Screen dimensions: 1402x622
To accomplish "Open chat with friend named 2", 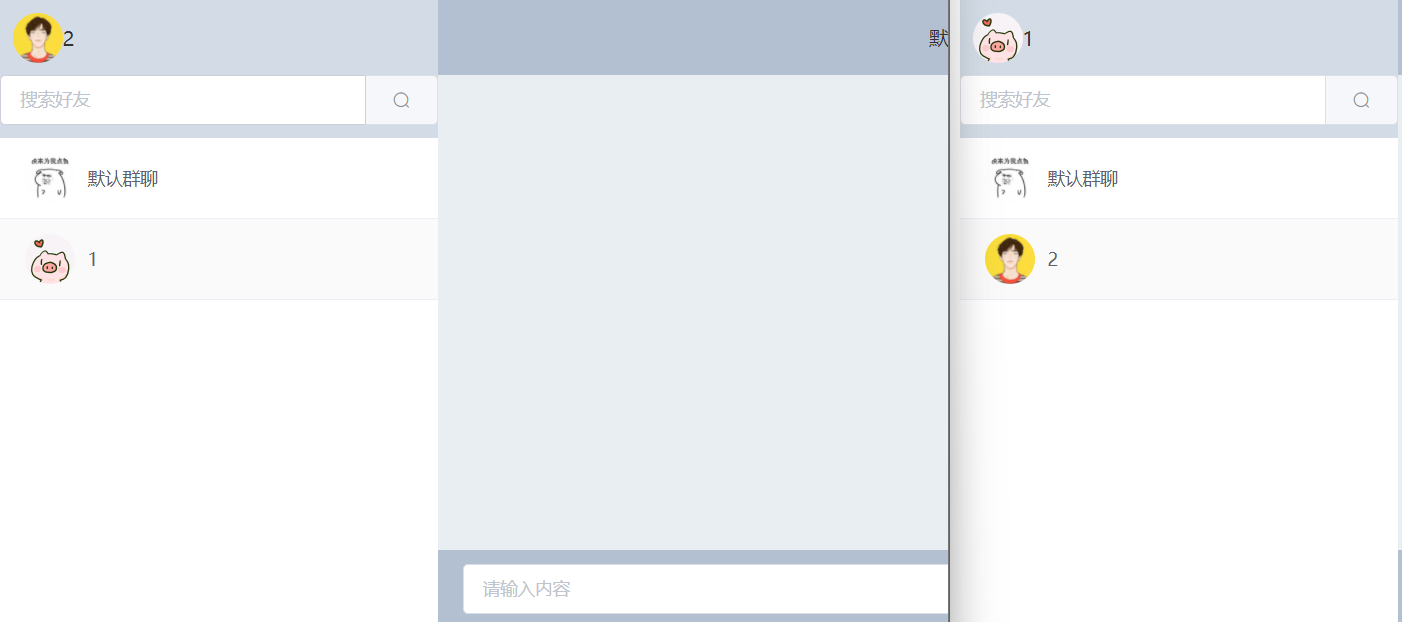I will pos(1179,259).
